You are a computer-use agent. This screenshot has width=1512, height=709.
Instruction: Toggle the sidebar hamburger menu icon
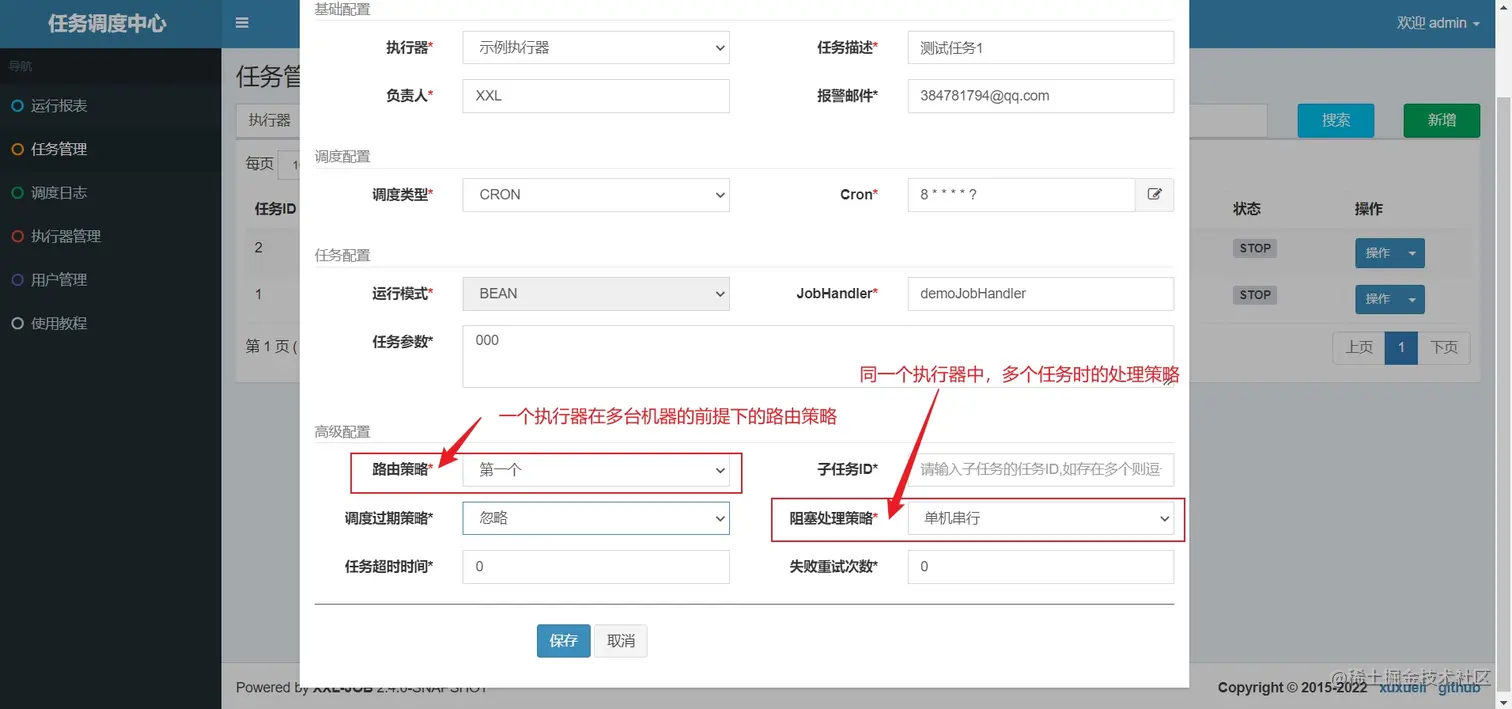click(x=242, y=23)
